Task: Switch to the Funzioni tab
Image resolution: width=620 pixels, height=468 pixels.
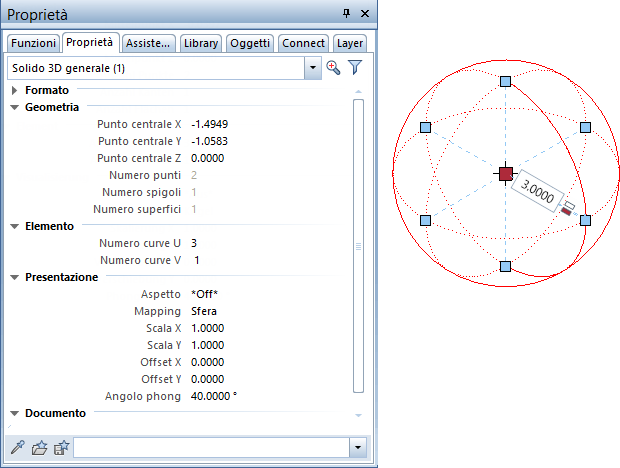Action: click(x=33, y=43)
